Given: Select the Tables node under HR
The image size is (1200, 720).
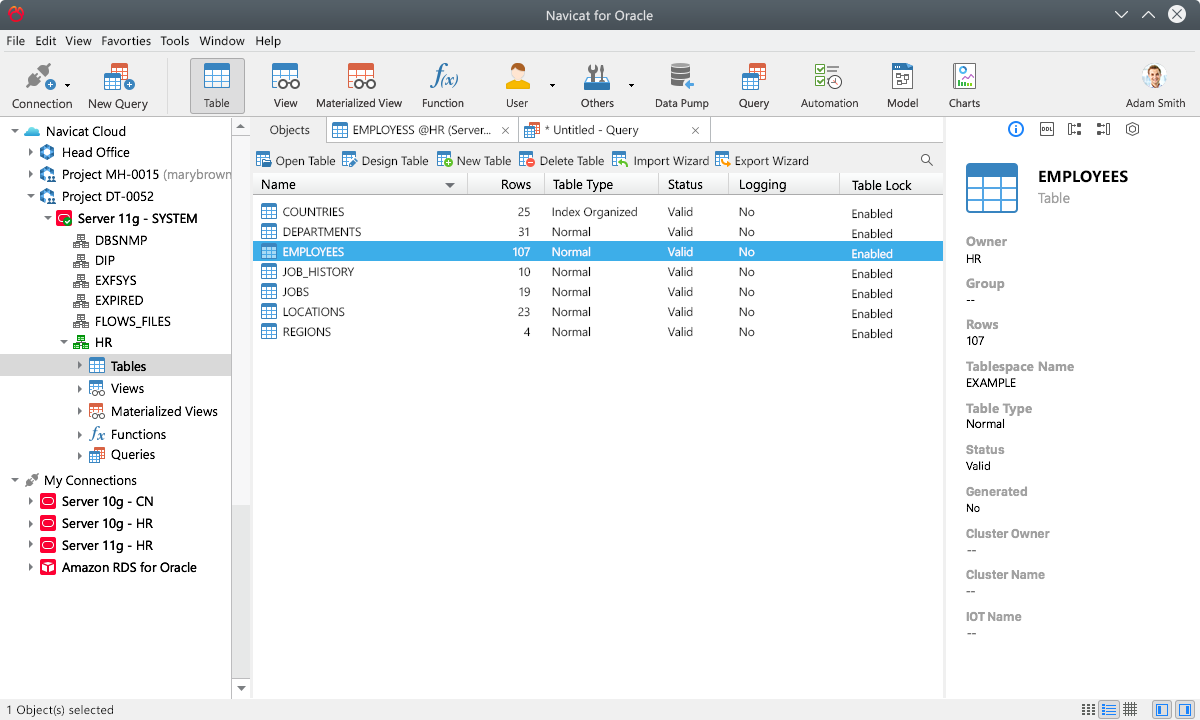Looking at the screenshot, I should [115, 366].
